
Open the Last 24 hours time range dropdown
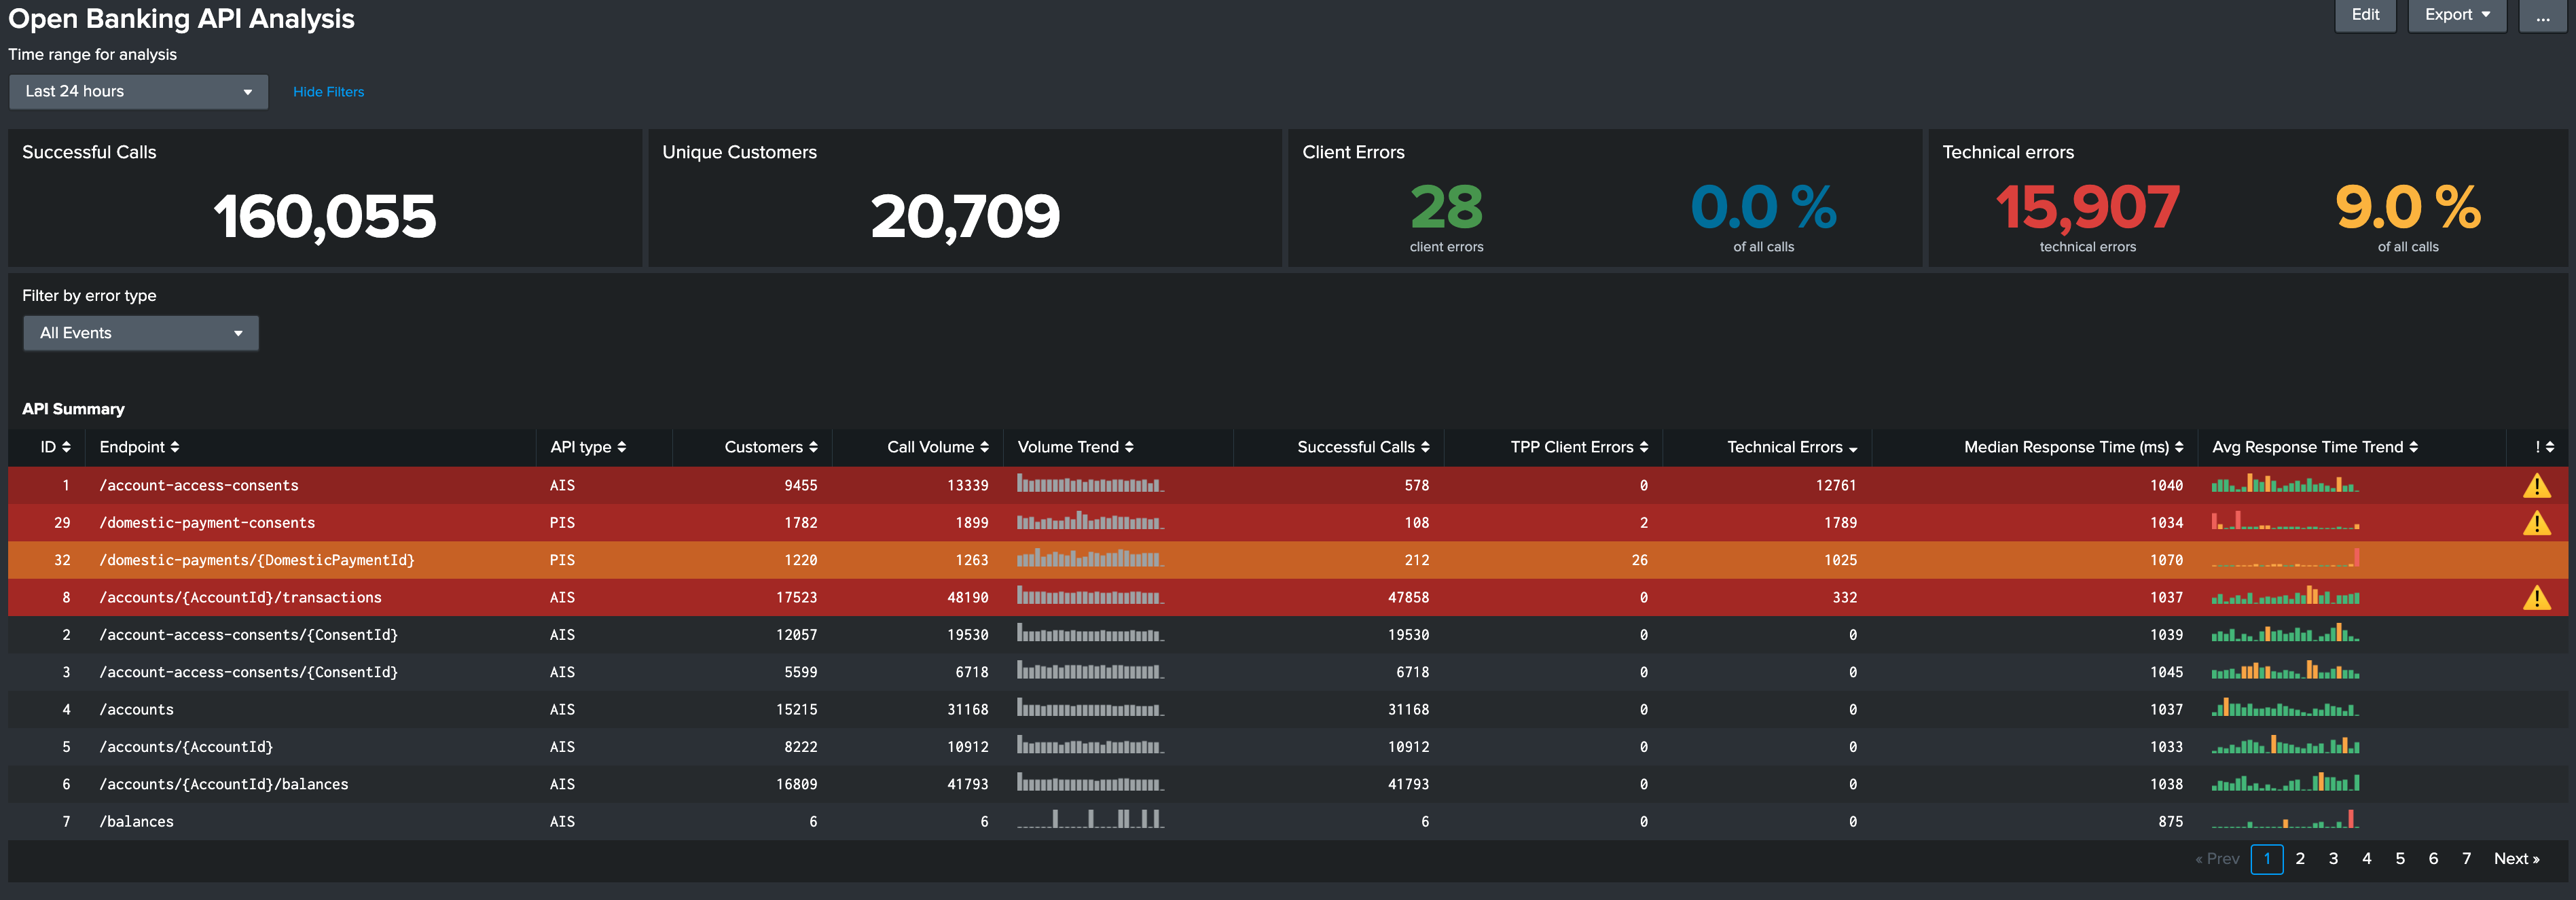point(138,92)
